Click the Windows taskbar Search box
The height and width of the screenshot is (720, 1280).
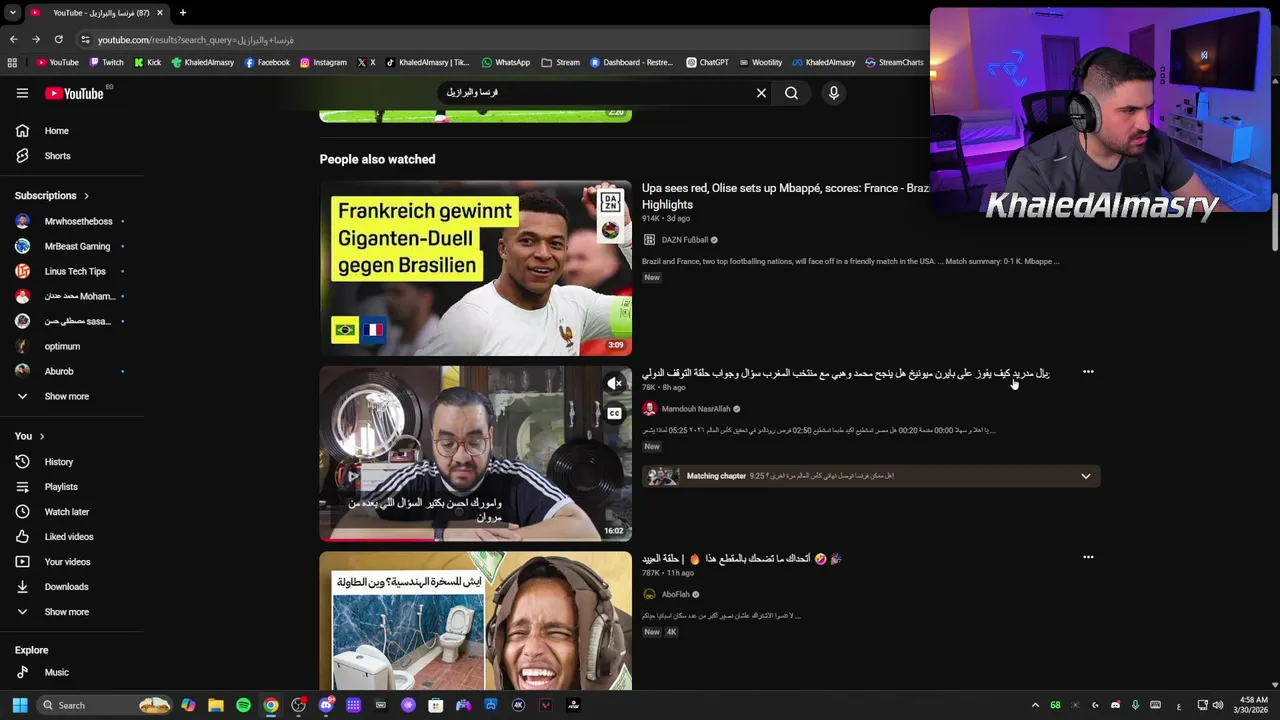tap(105, 705)
